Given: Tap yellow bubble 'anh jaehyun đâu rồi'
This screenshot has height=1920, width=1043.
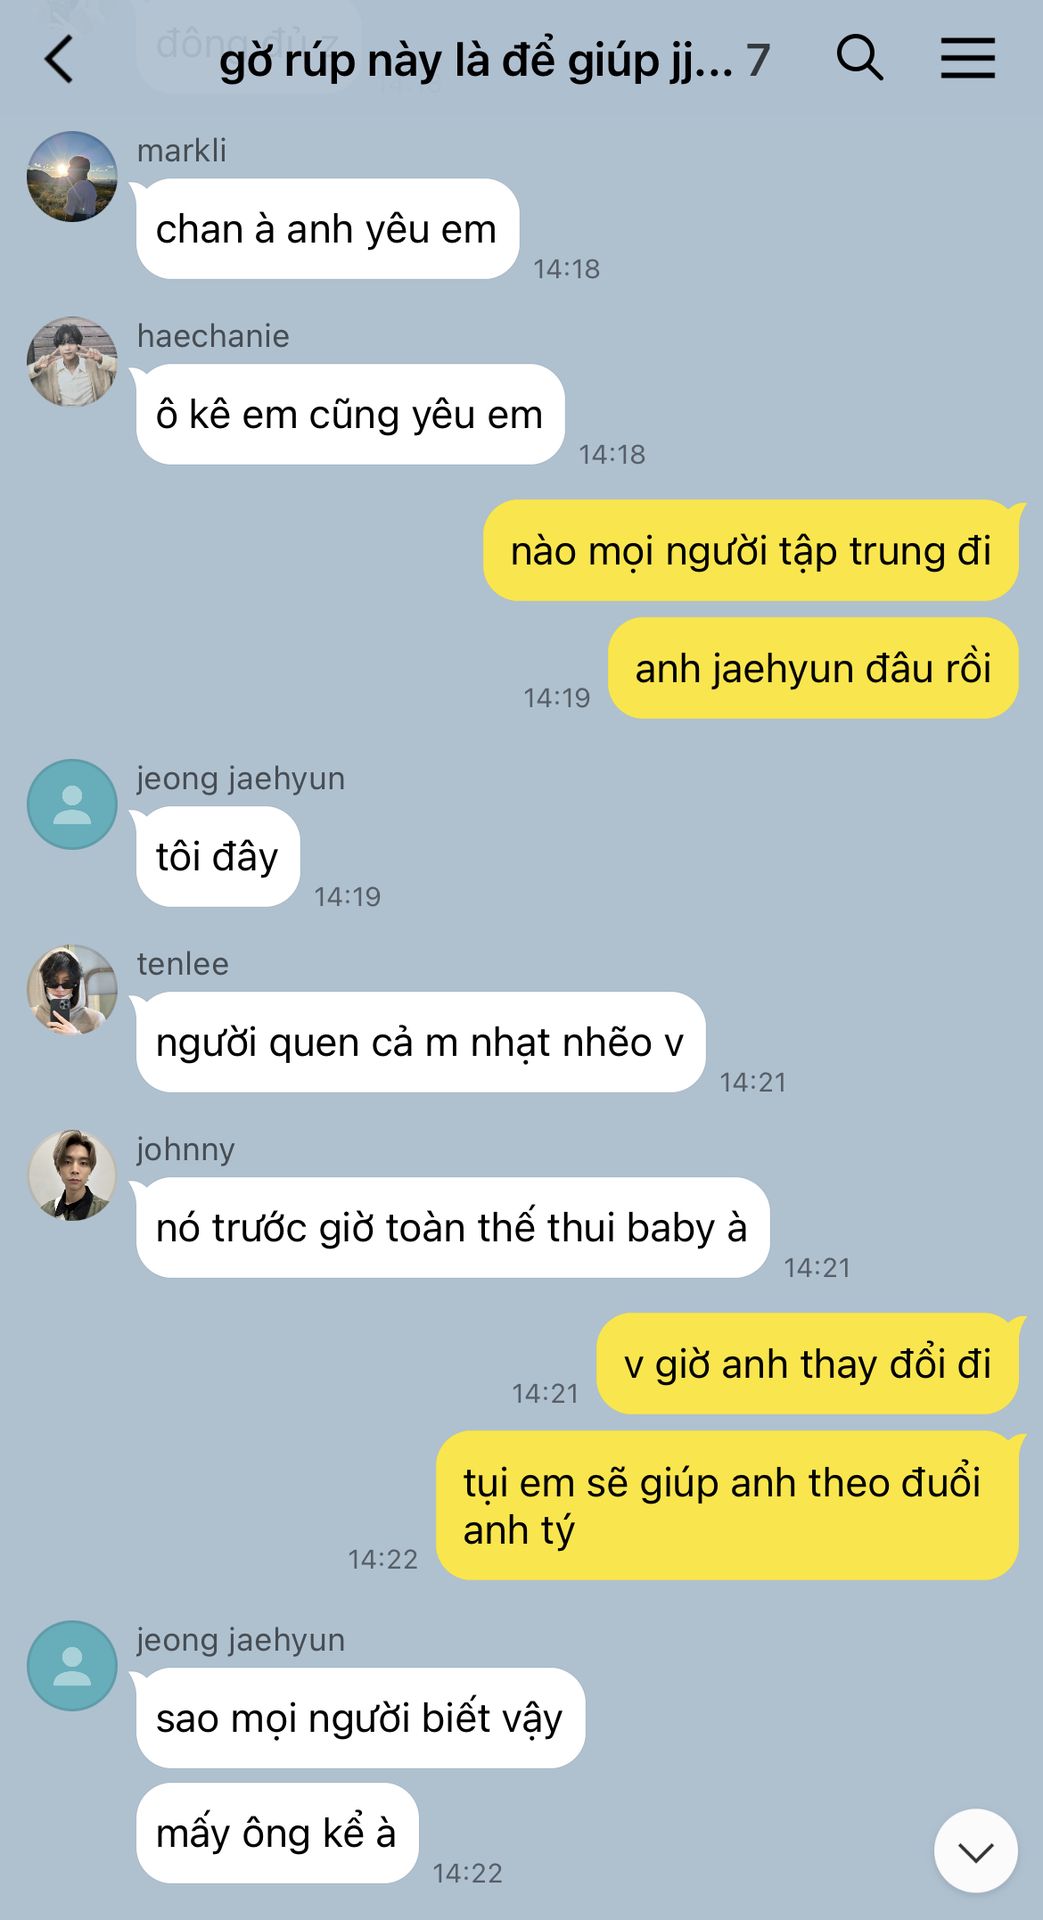Looking at the screenshot, I should click(813, 668).
